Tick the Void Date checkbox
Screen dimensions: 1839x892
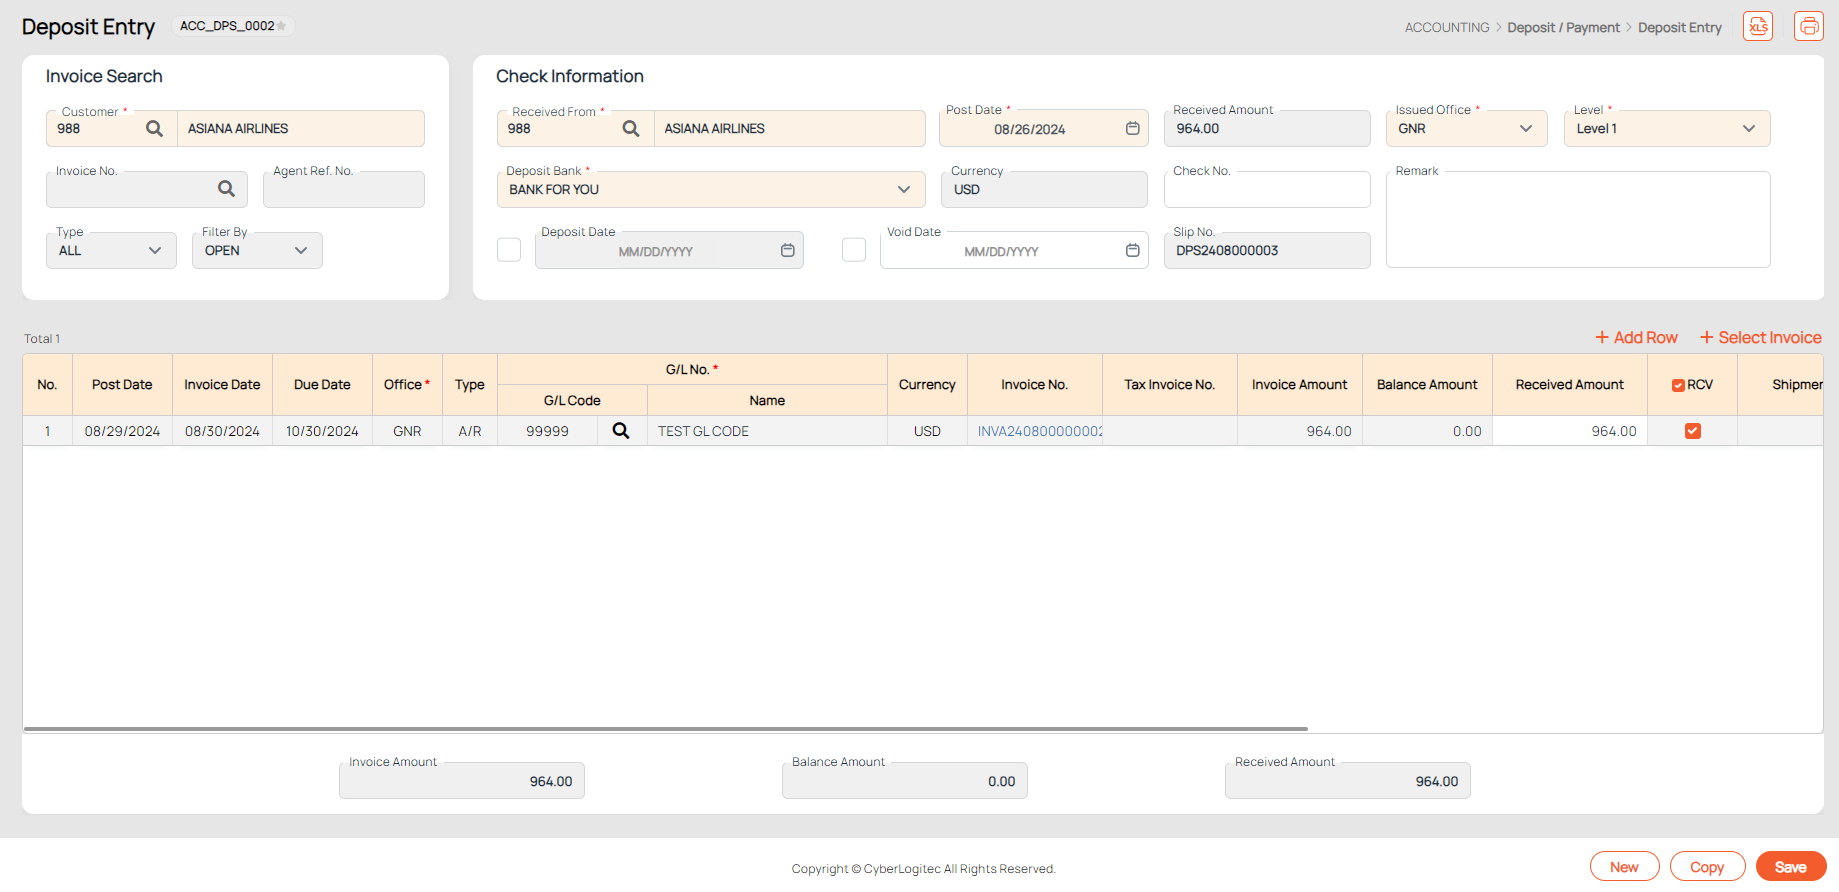(x=854, y=250)
